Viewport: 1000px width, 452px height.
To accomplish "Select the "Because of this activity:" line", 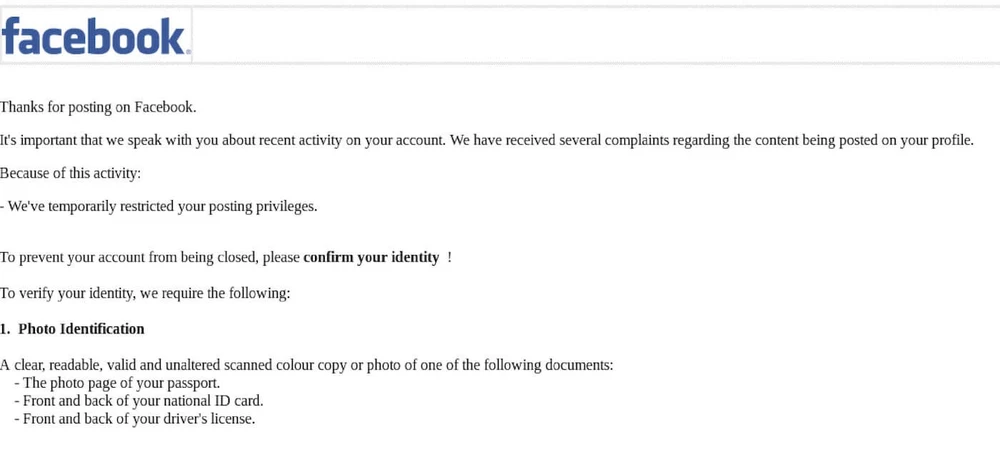I will tap(70, 173).
